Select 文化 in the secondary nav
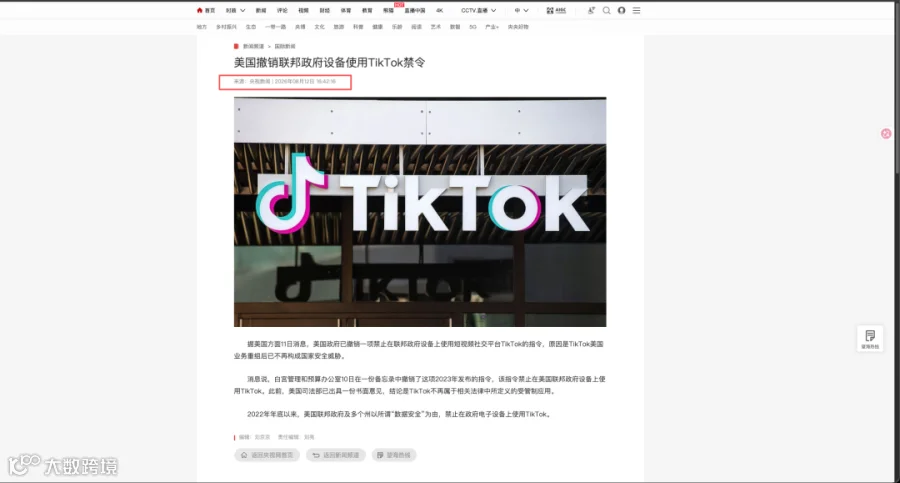900x483 pixels. 320,27
